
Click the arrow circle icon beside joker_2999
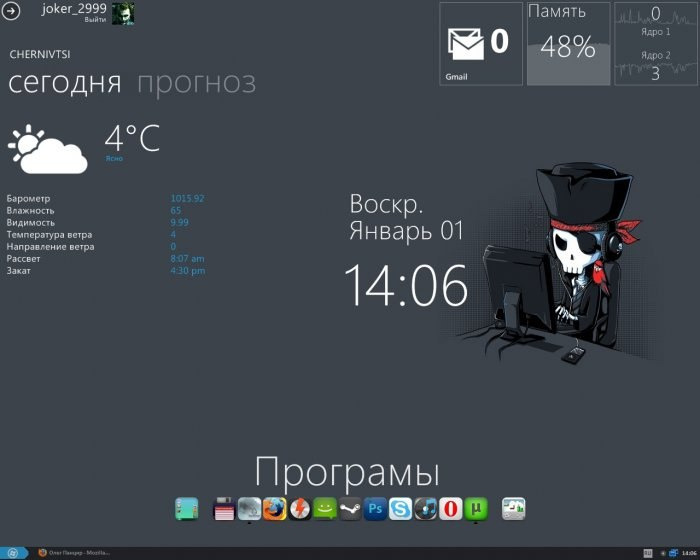click(11, 11)
